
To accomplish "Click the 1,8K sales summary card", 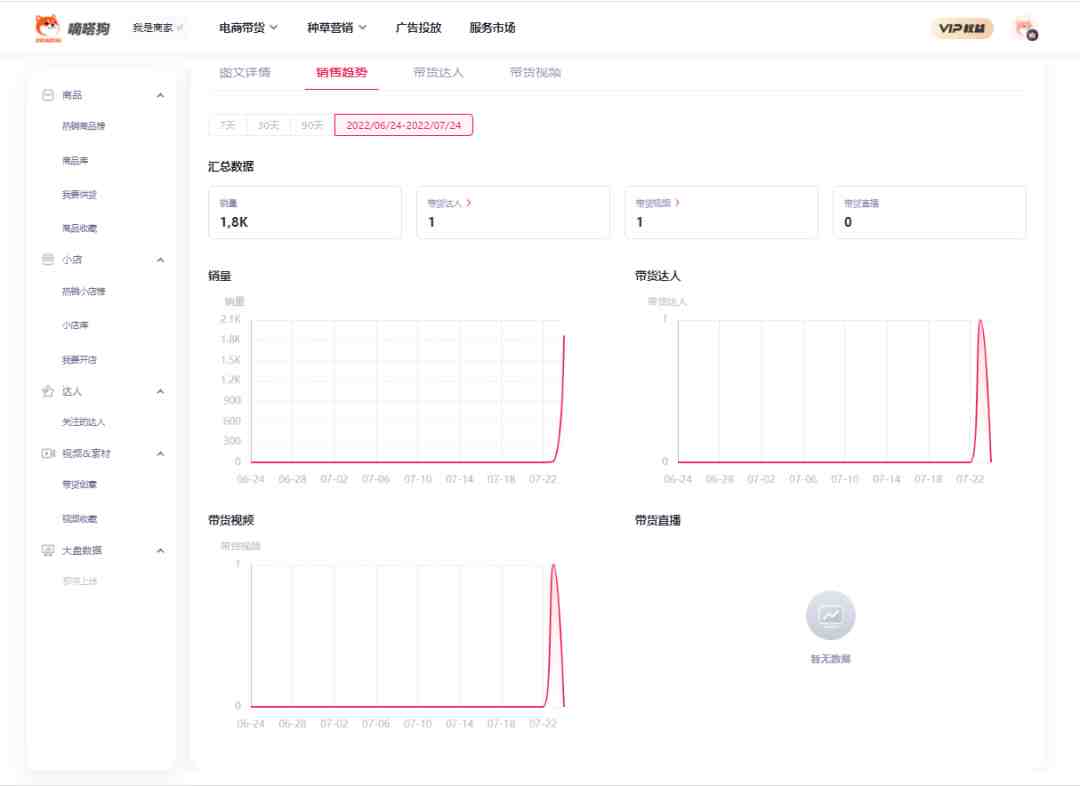I will (304, 212).
